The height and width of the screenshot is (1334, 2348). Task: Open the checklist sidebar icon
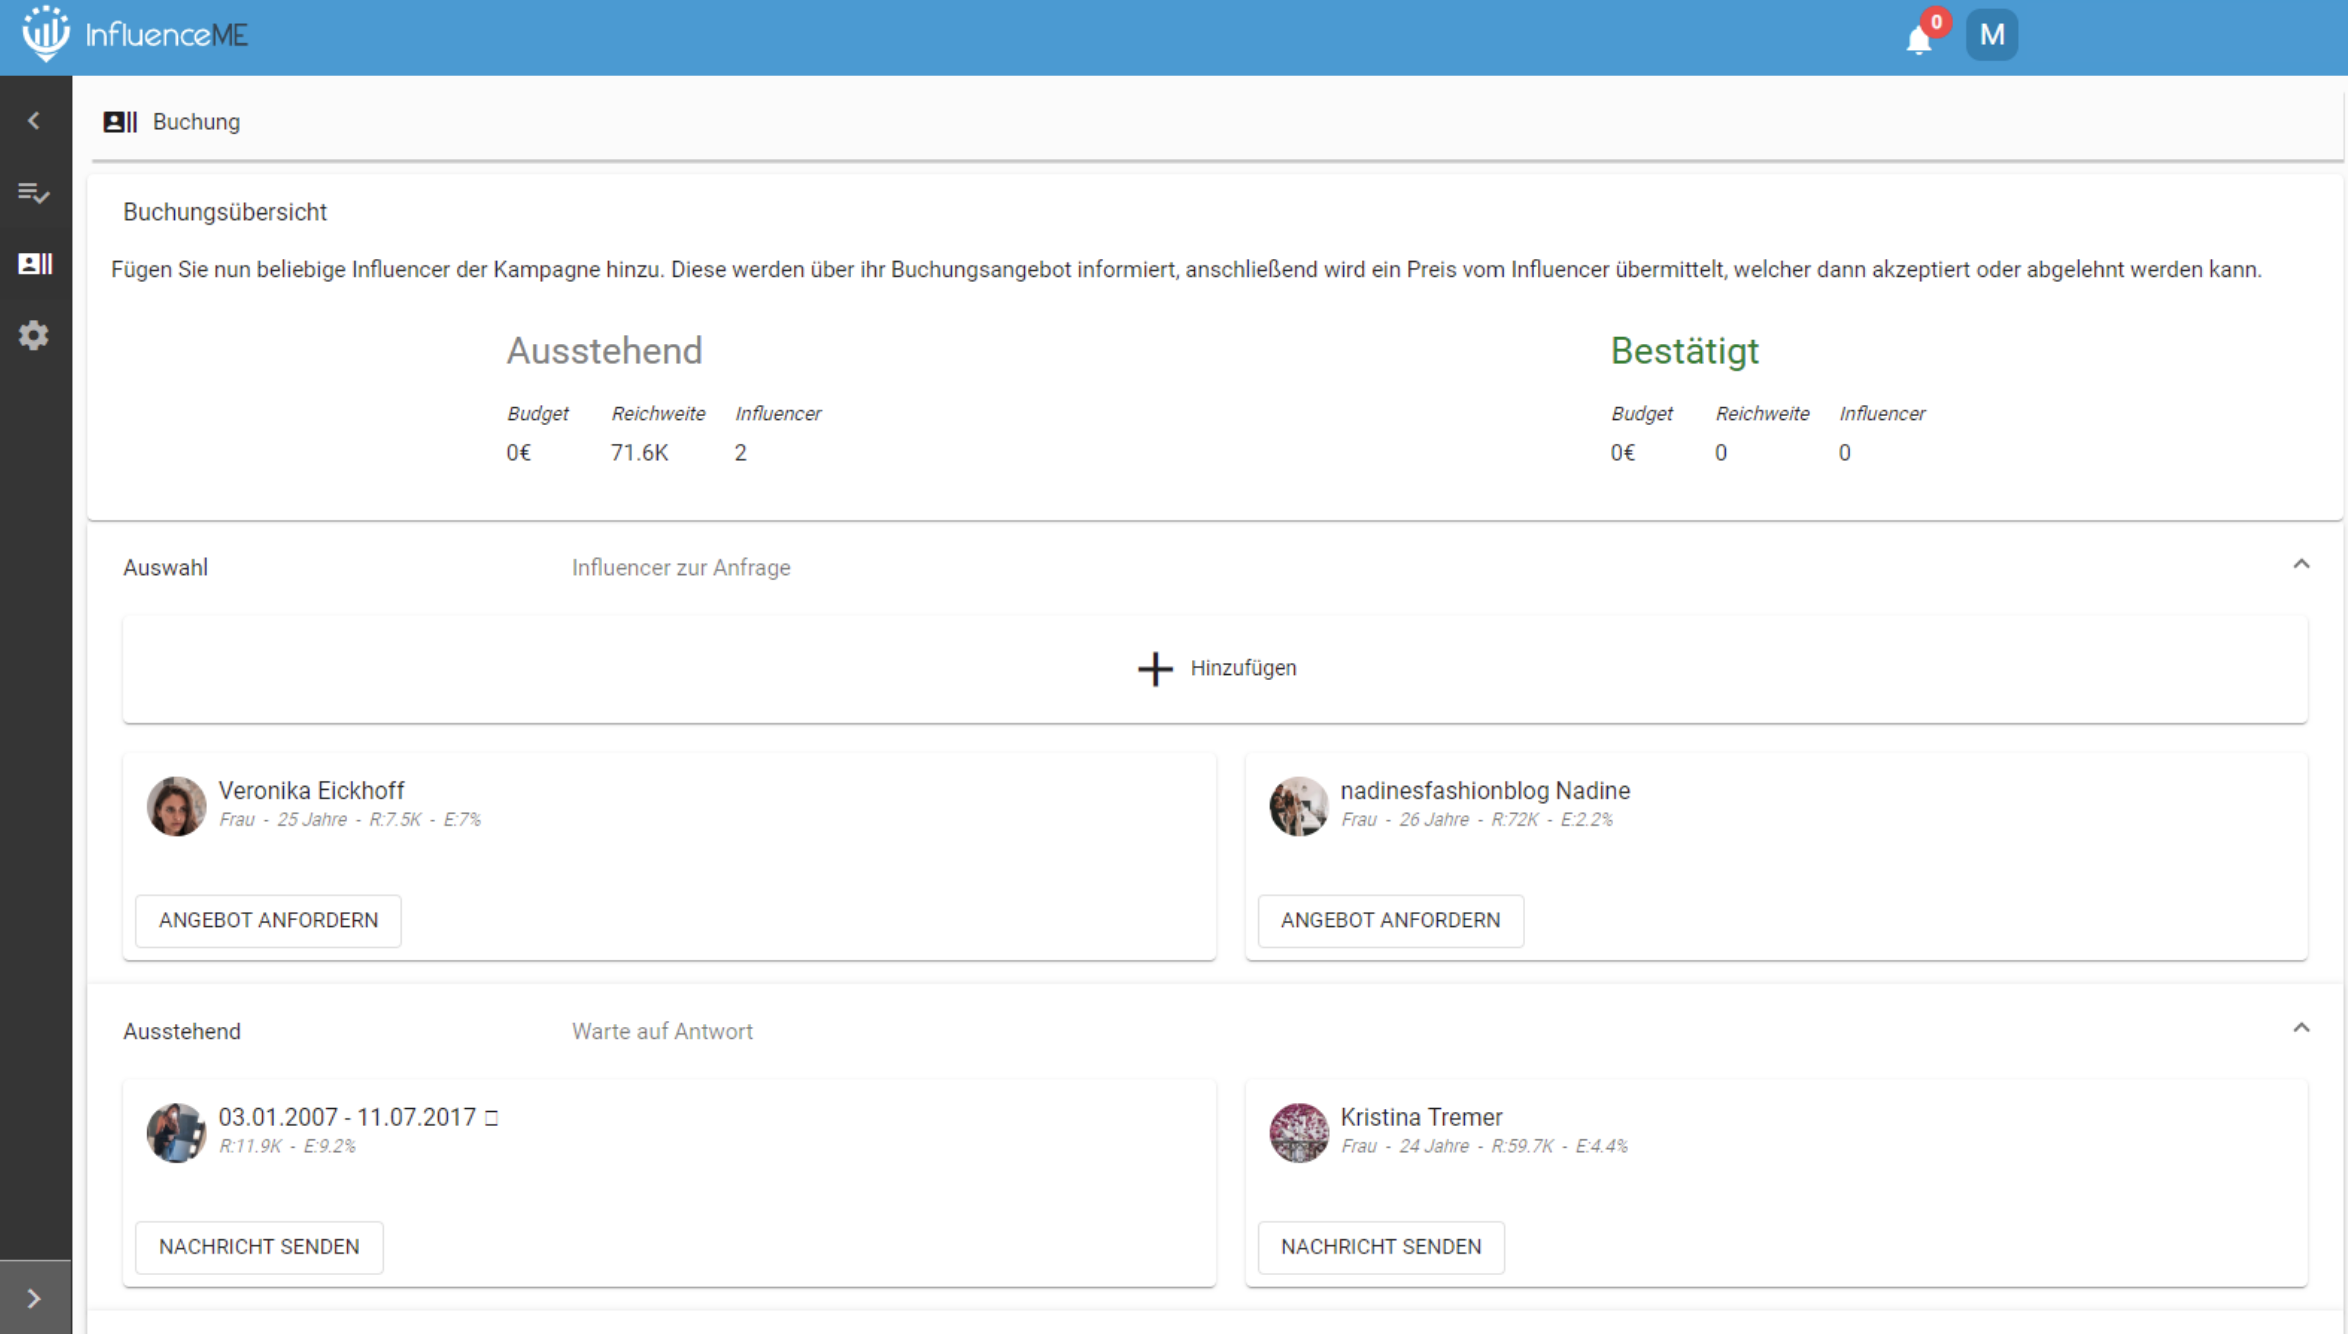[x=34, y=192]
